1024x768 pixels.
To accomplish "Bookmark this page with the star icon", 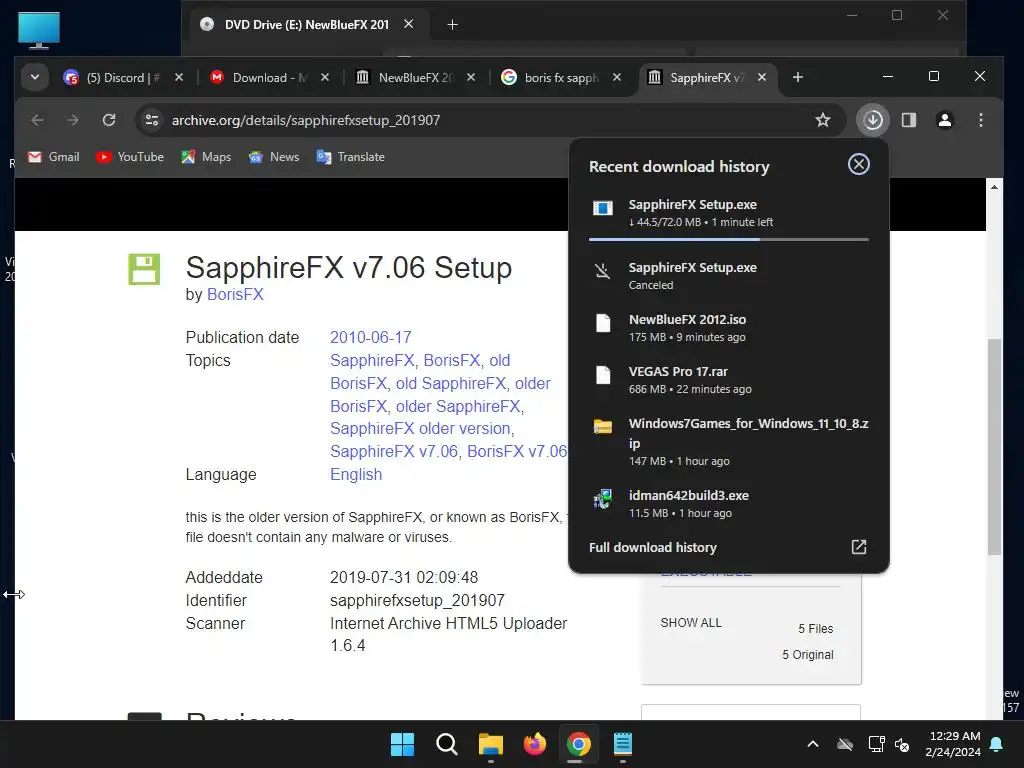I will [823, 120].
